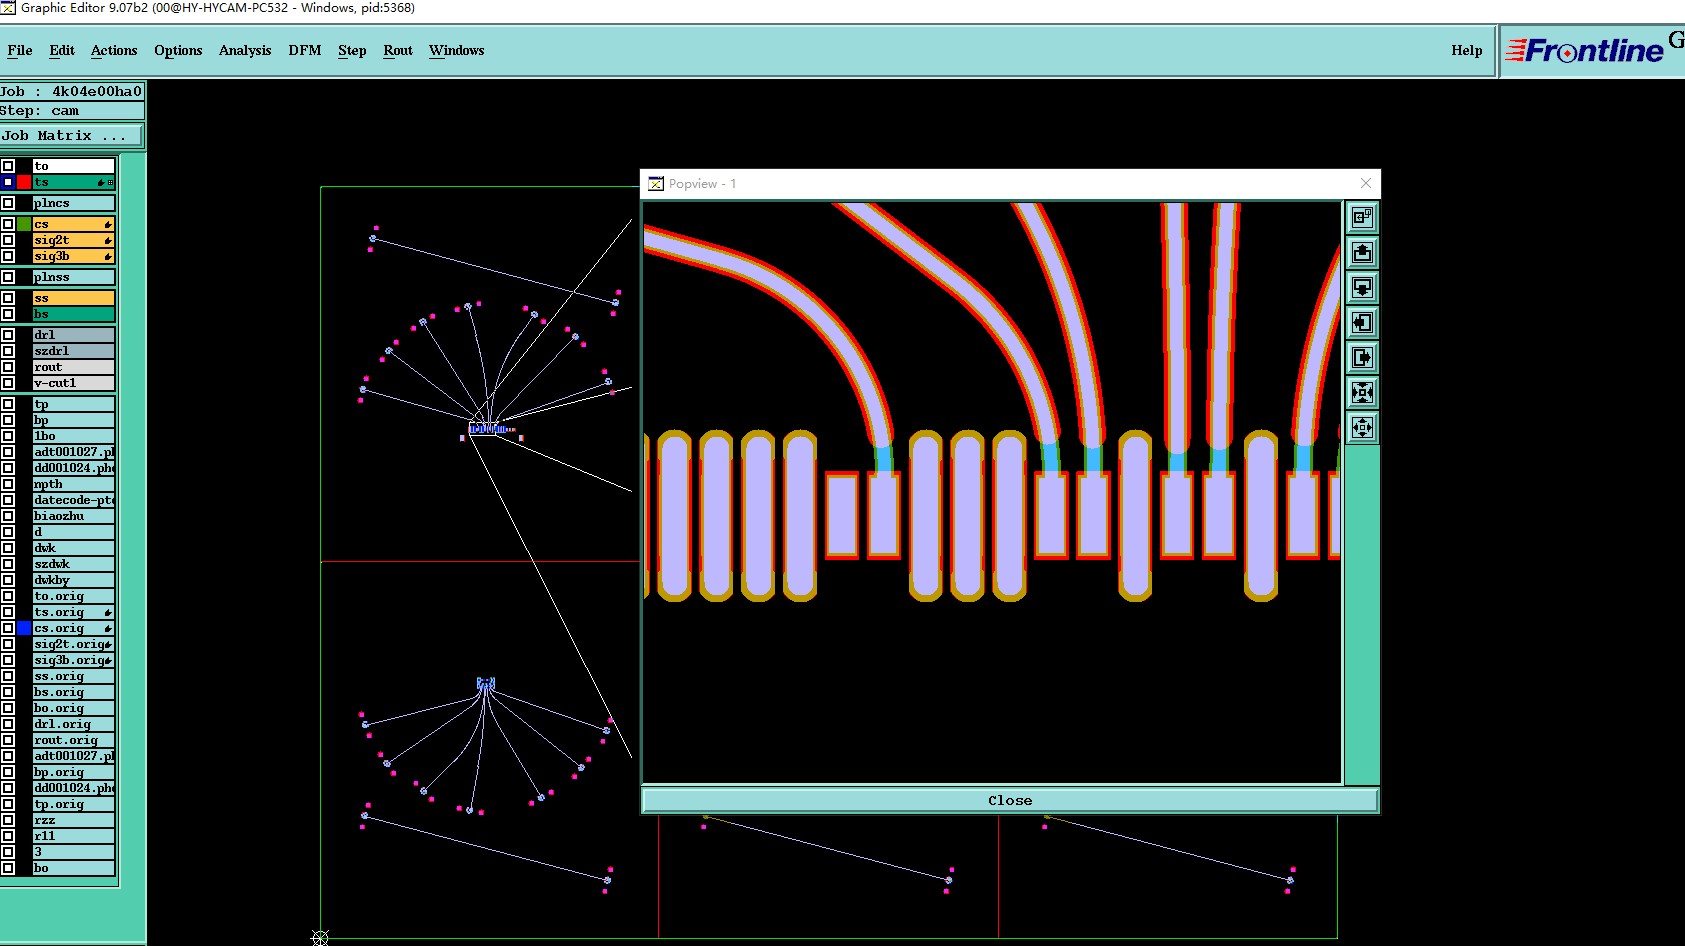Click the Popview zoom in icon
The image size is (1685, 946).
tap(1362, 393)
